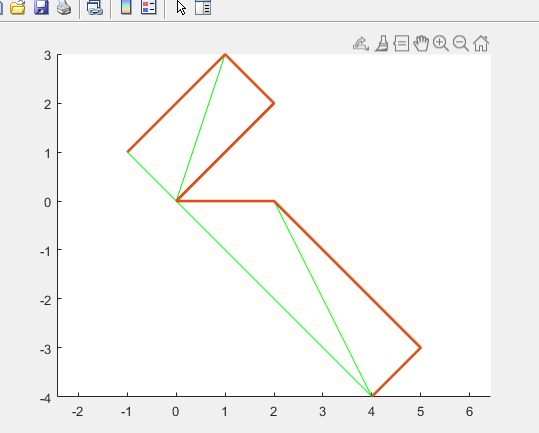539x433 pixels.
Task: Click x-axis tick label 0
Action: point(176,411)
